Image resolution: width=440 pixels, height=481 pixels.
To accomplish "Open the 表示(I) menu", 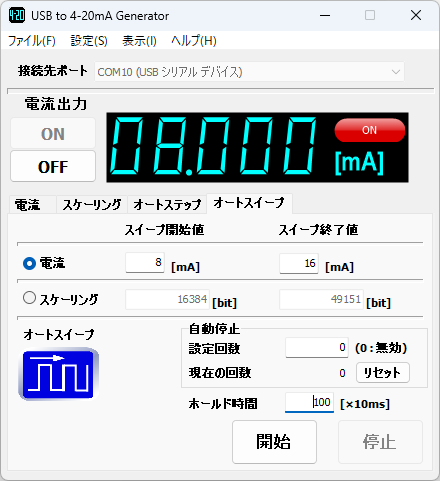I will pos(139,41).
